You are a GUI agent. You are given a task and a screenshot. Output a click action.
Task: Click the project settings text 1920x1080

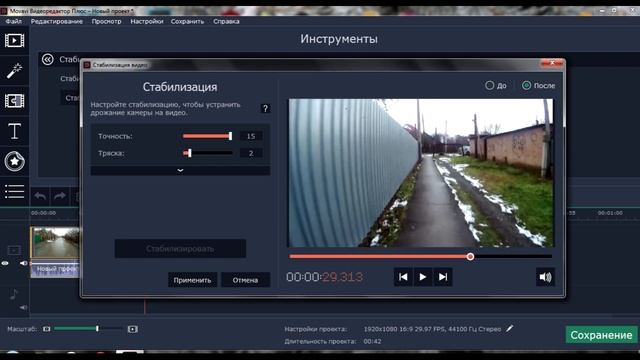[x=432, y=329]
